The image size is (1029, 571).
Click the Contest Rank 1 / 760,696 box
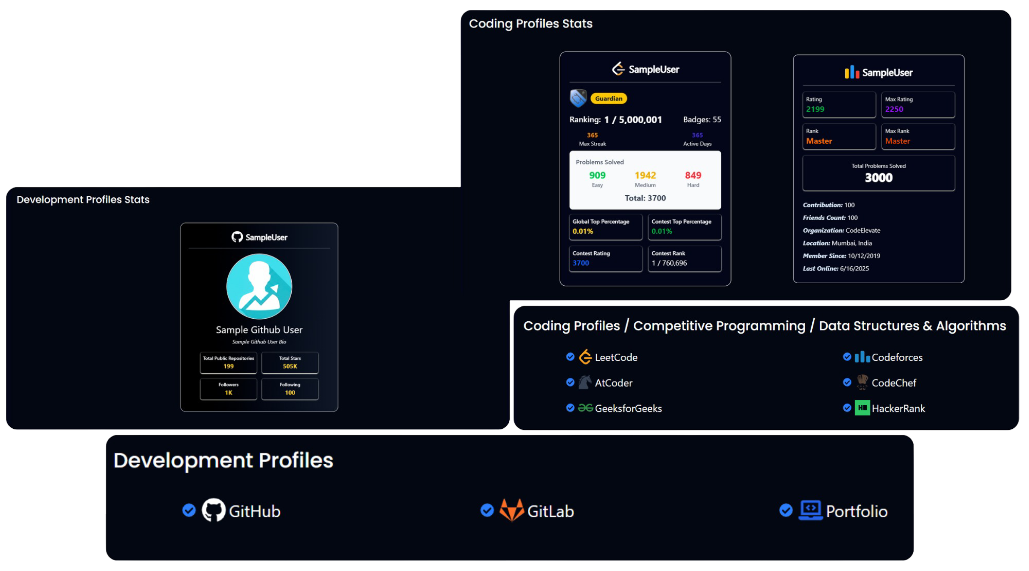684,258
